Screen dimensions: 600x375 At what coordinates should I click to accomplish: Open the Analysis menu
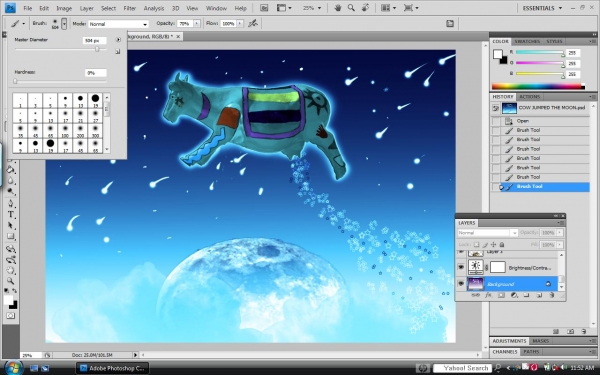pos(154,8)
